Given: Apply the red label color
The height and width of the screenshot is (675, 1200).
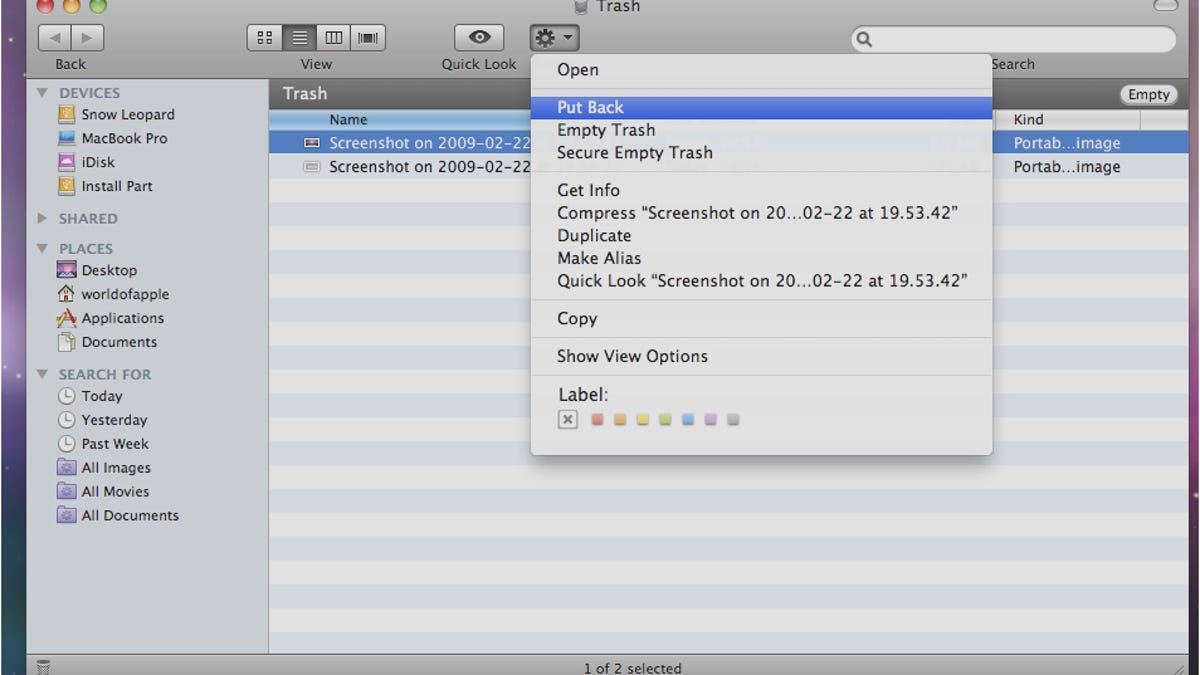Looking at the screenshot, I should point(597,420).
